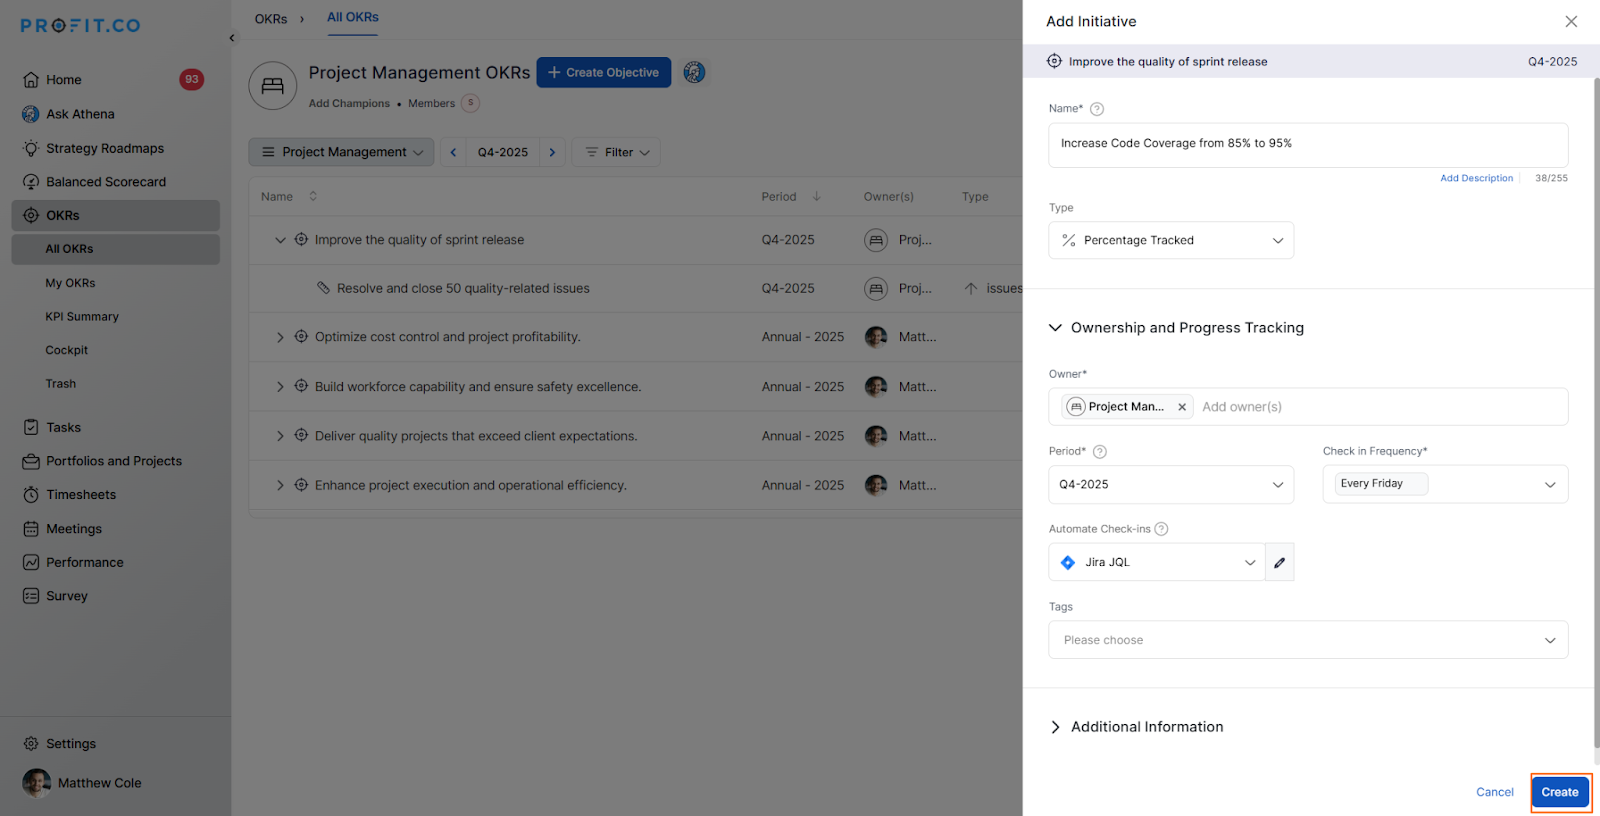The height and width of the screenshot is (816, 1600).
Task: Collapse Ownership and Progress Tracking section
Action: (1055, 328)
